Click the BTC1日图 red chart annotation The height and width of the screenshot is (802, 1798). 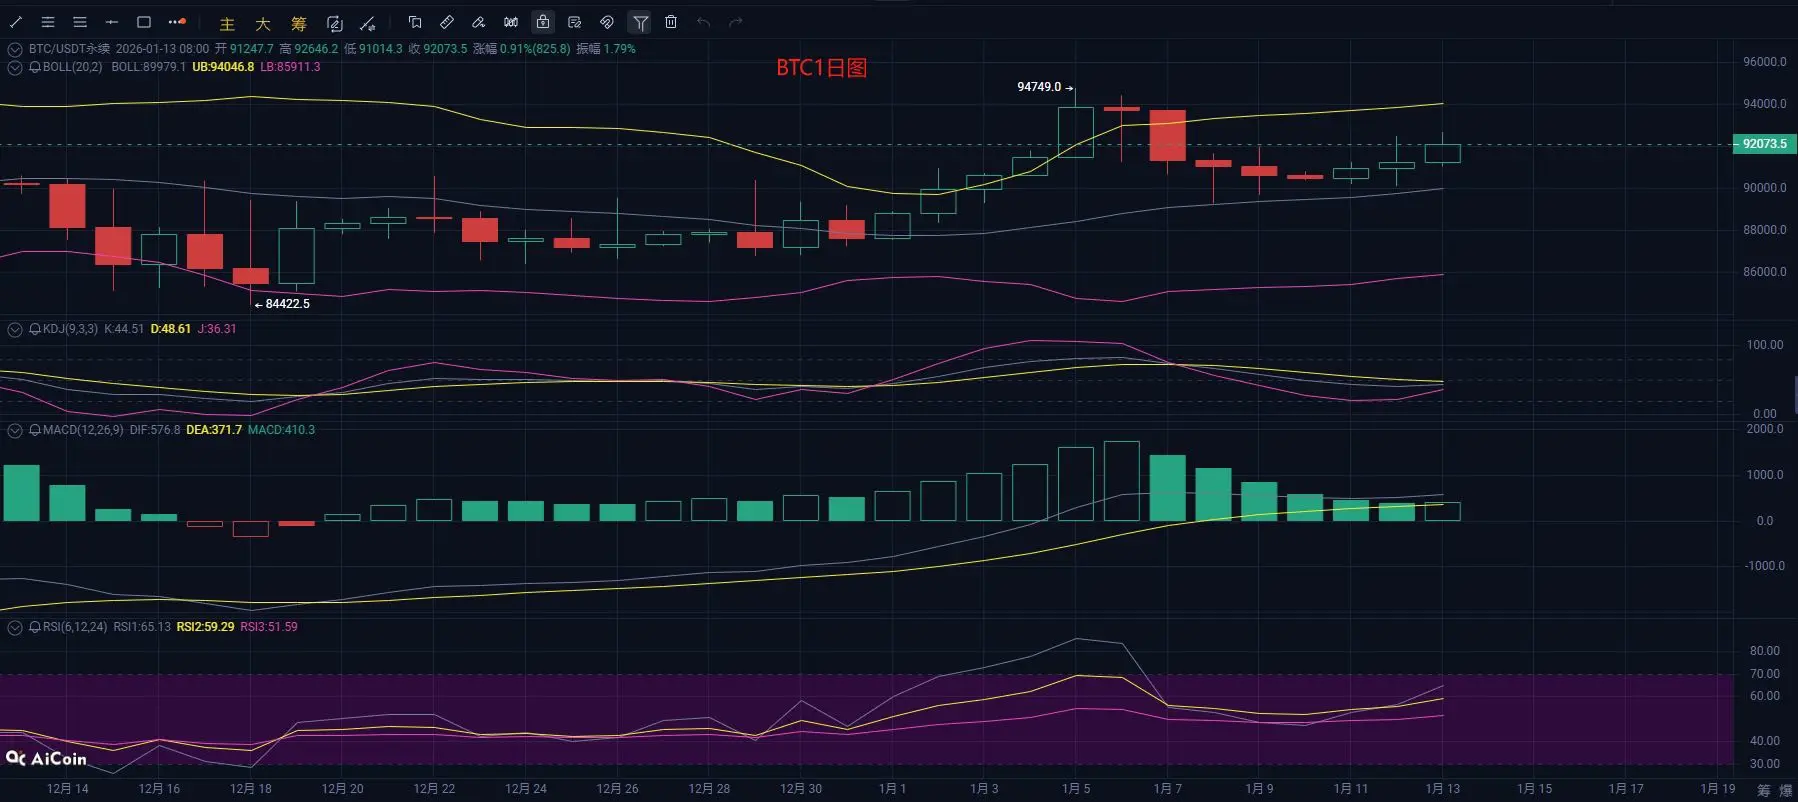tap(821, 68)
